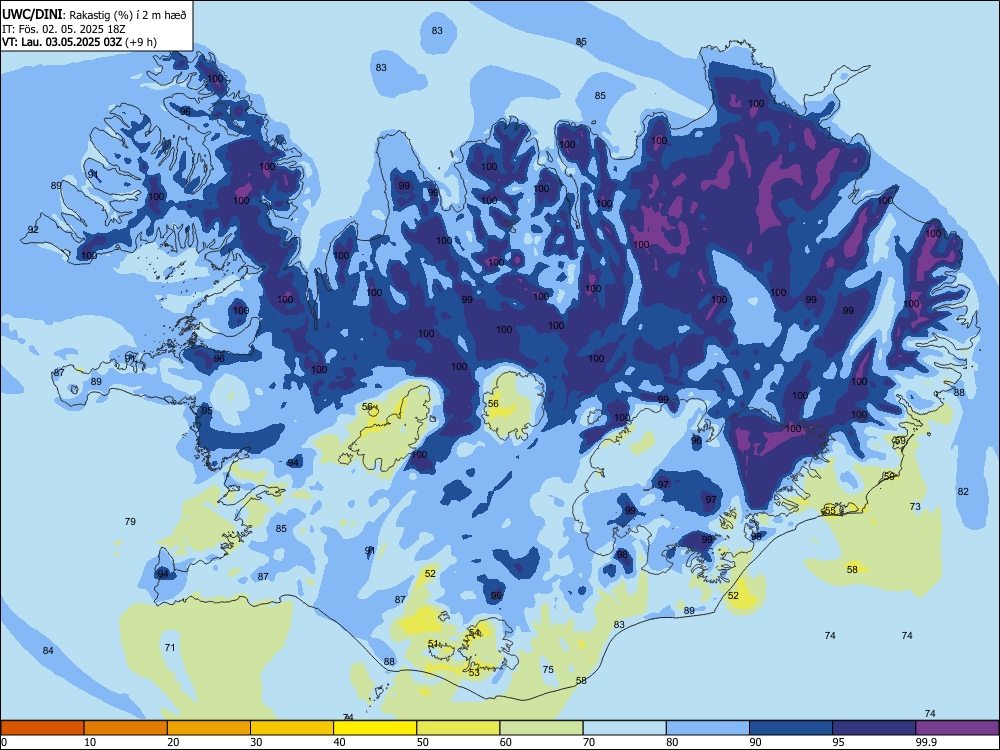Click the humidity value "75" near the south coast
The image size is (1000, 750).
(548, 670)
